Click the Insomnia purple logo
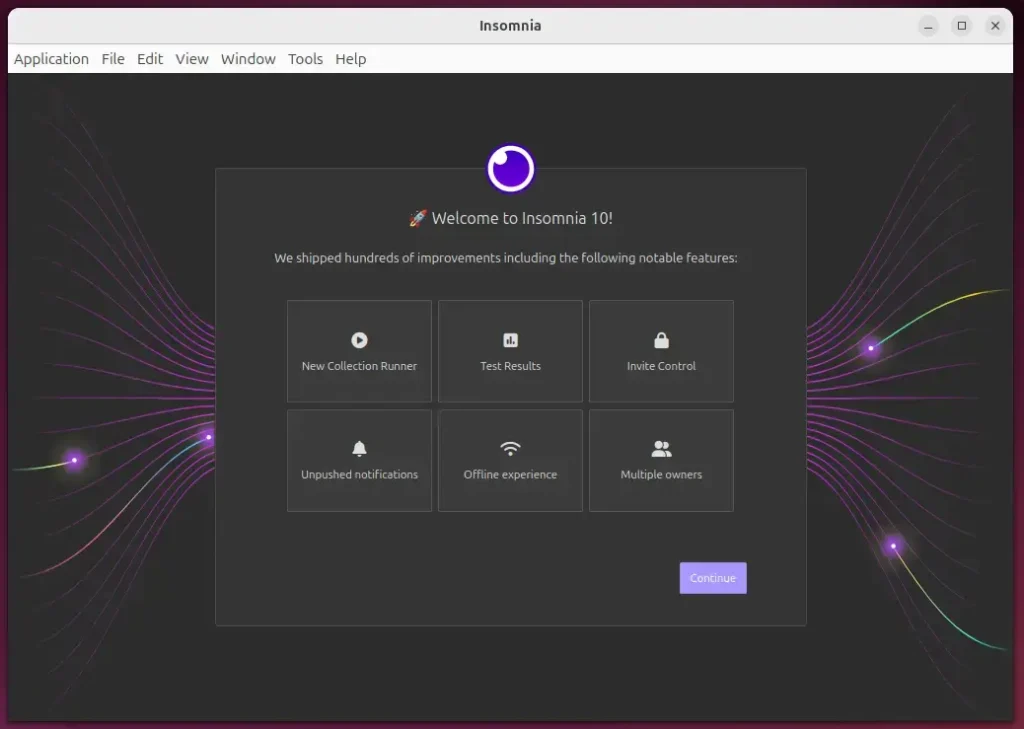 511,169
